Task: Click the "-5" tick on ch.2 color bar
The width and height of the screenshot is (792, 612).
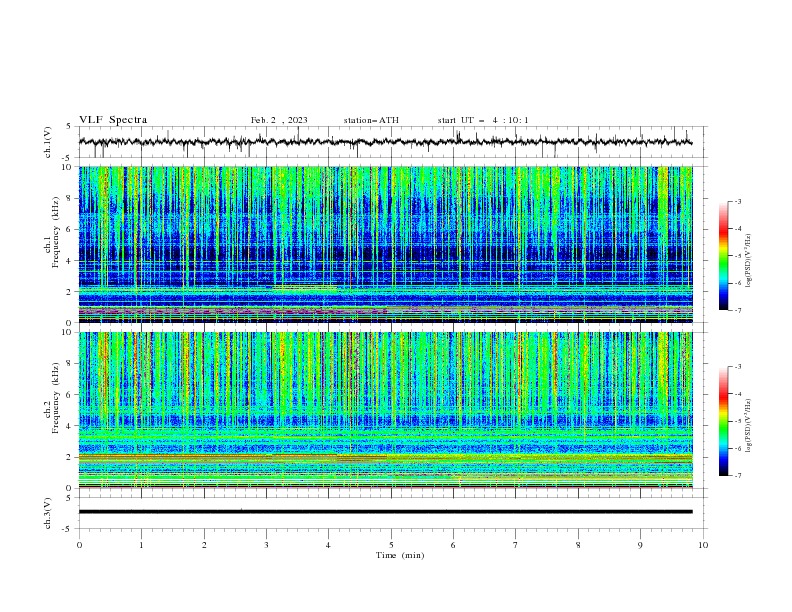Action: (738, 421)
